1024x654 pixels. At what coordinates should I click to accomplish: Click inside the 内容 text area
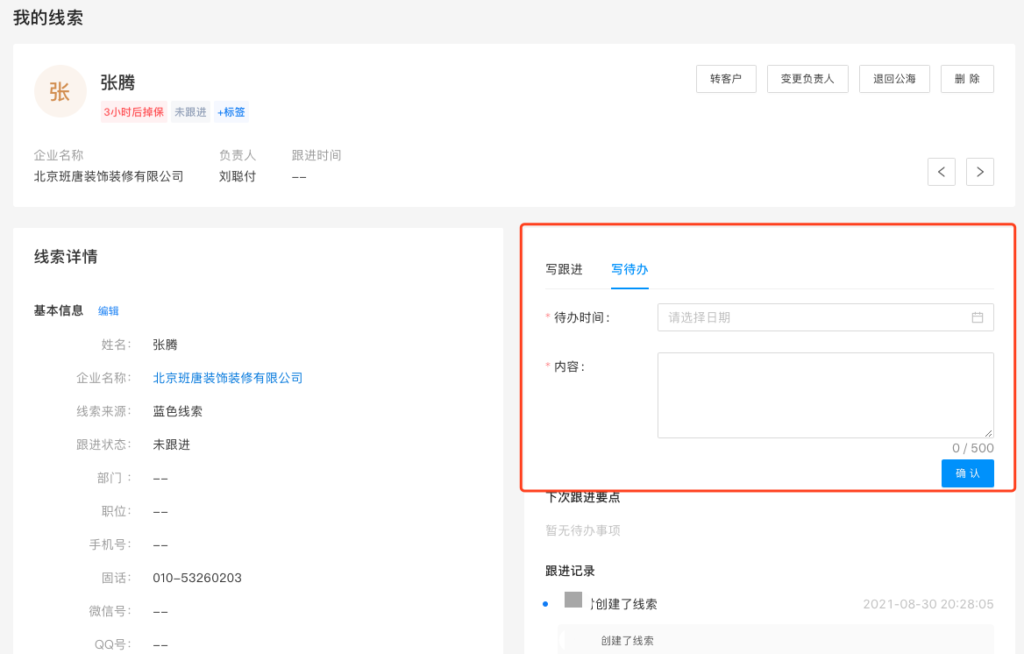(825, 394)
